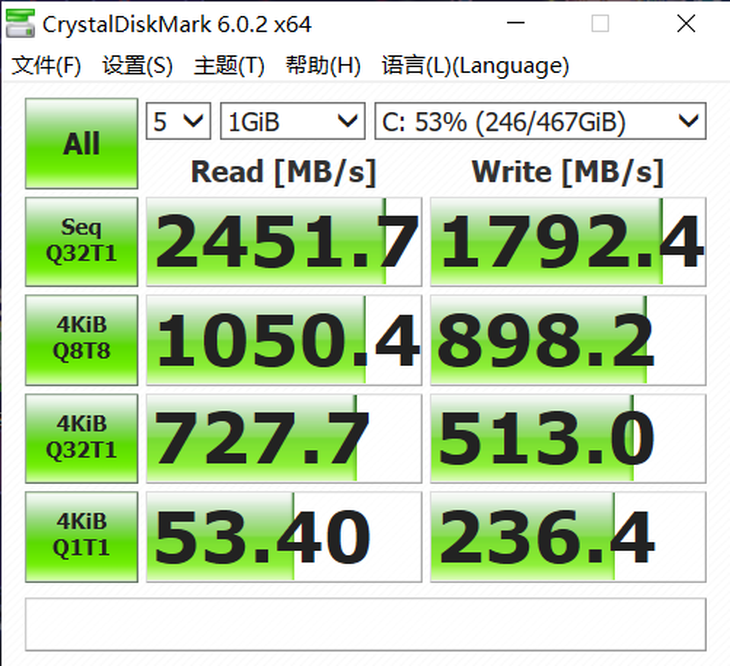This screenshot has width=730, height=666.
Task: Click the empty comment field at bottom
Action: click(365, 624)
